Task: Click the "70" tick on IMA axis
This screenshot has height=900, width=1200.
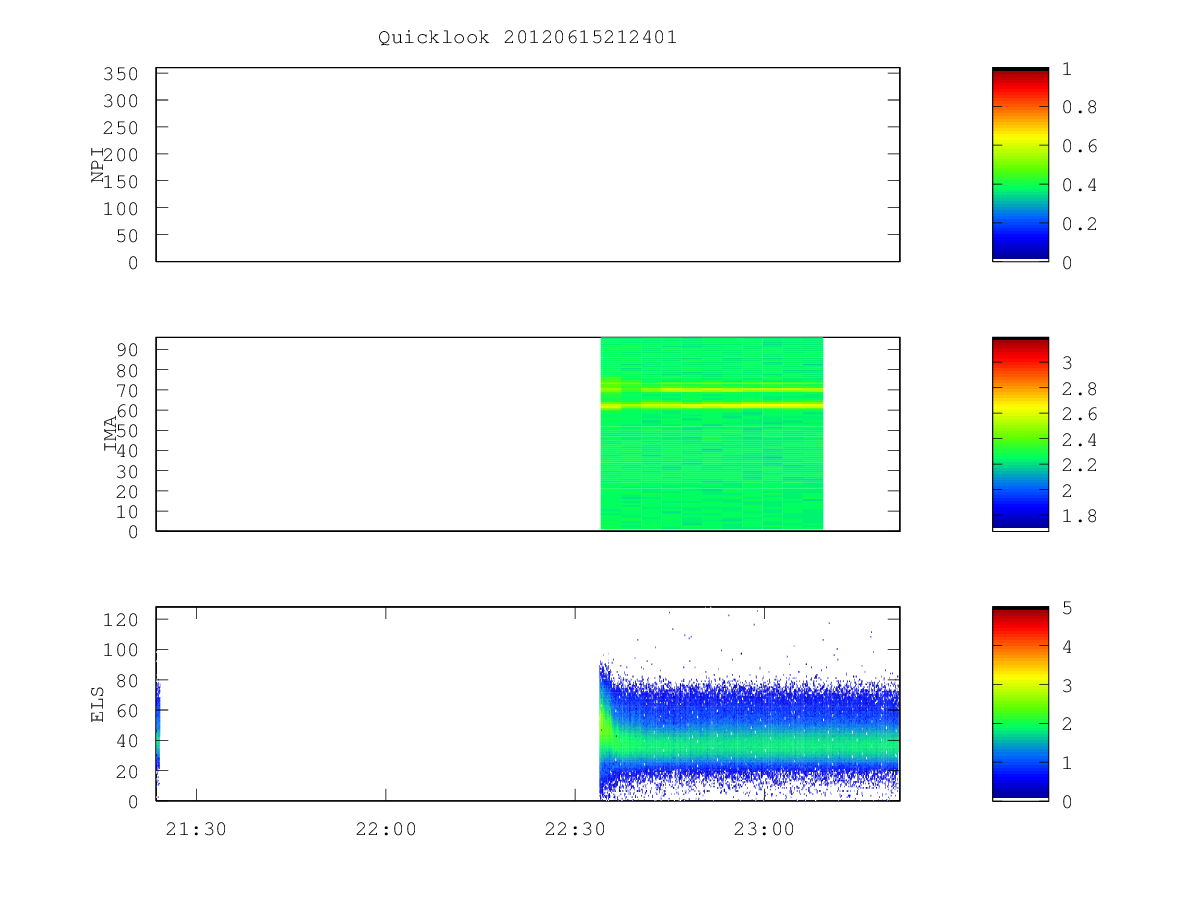Action: [125, 390]
